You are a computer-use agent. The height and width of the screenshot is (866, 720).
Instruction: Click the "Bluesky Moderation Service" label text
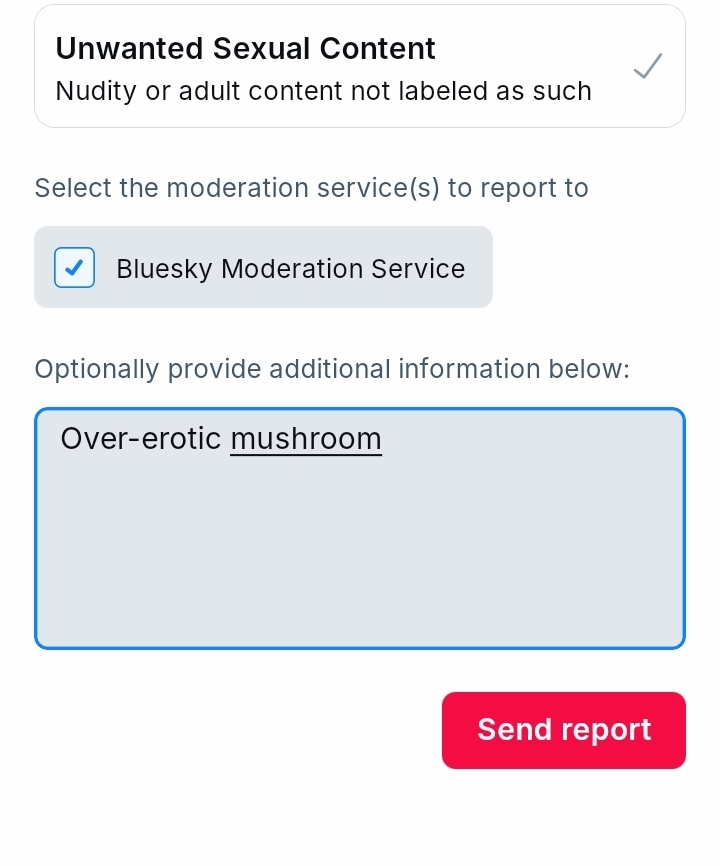290,269
